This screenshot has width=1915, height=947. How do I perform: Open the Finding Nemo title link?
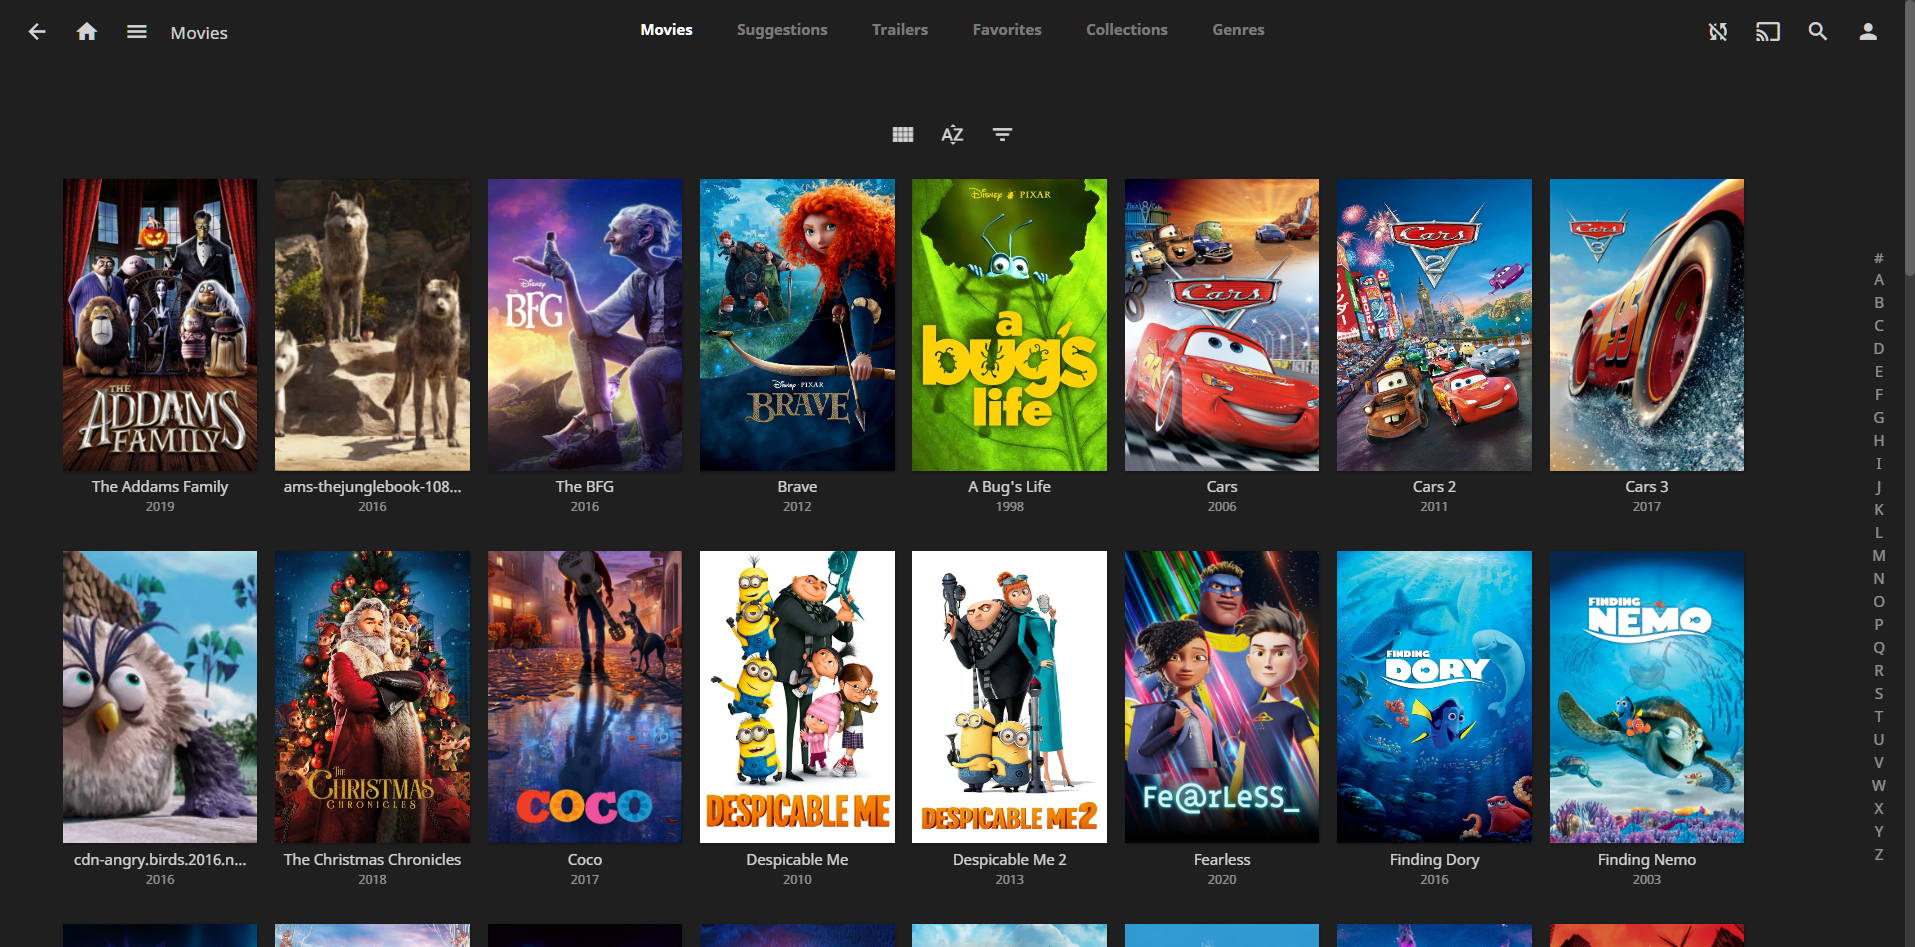click(1646, 860)
